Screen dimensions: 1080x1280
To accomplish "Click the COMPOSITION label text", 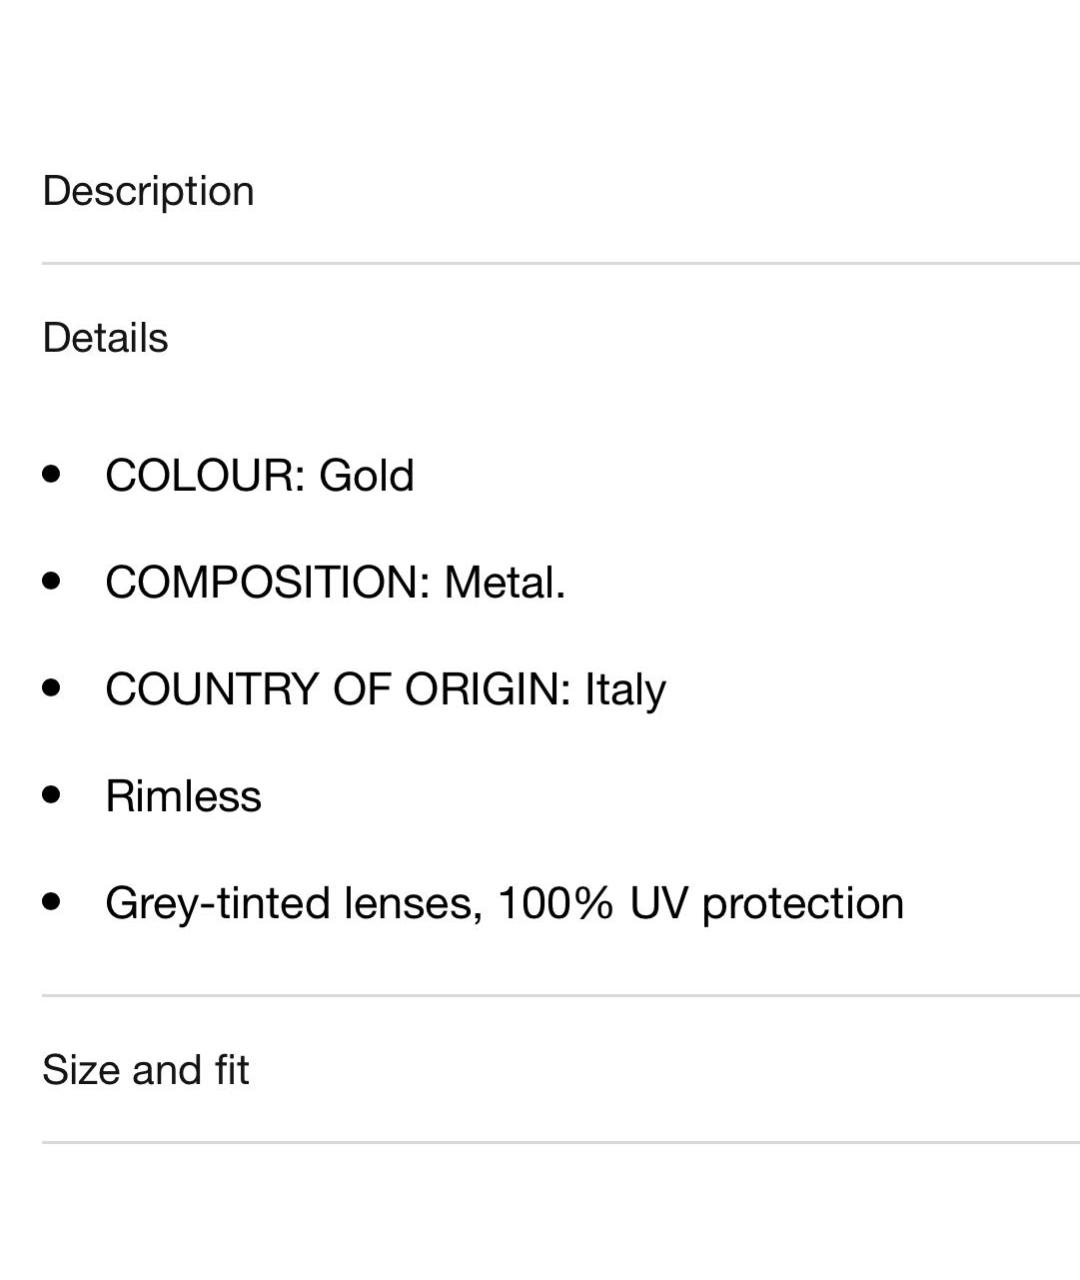I will [268, 582].
